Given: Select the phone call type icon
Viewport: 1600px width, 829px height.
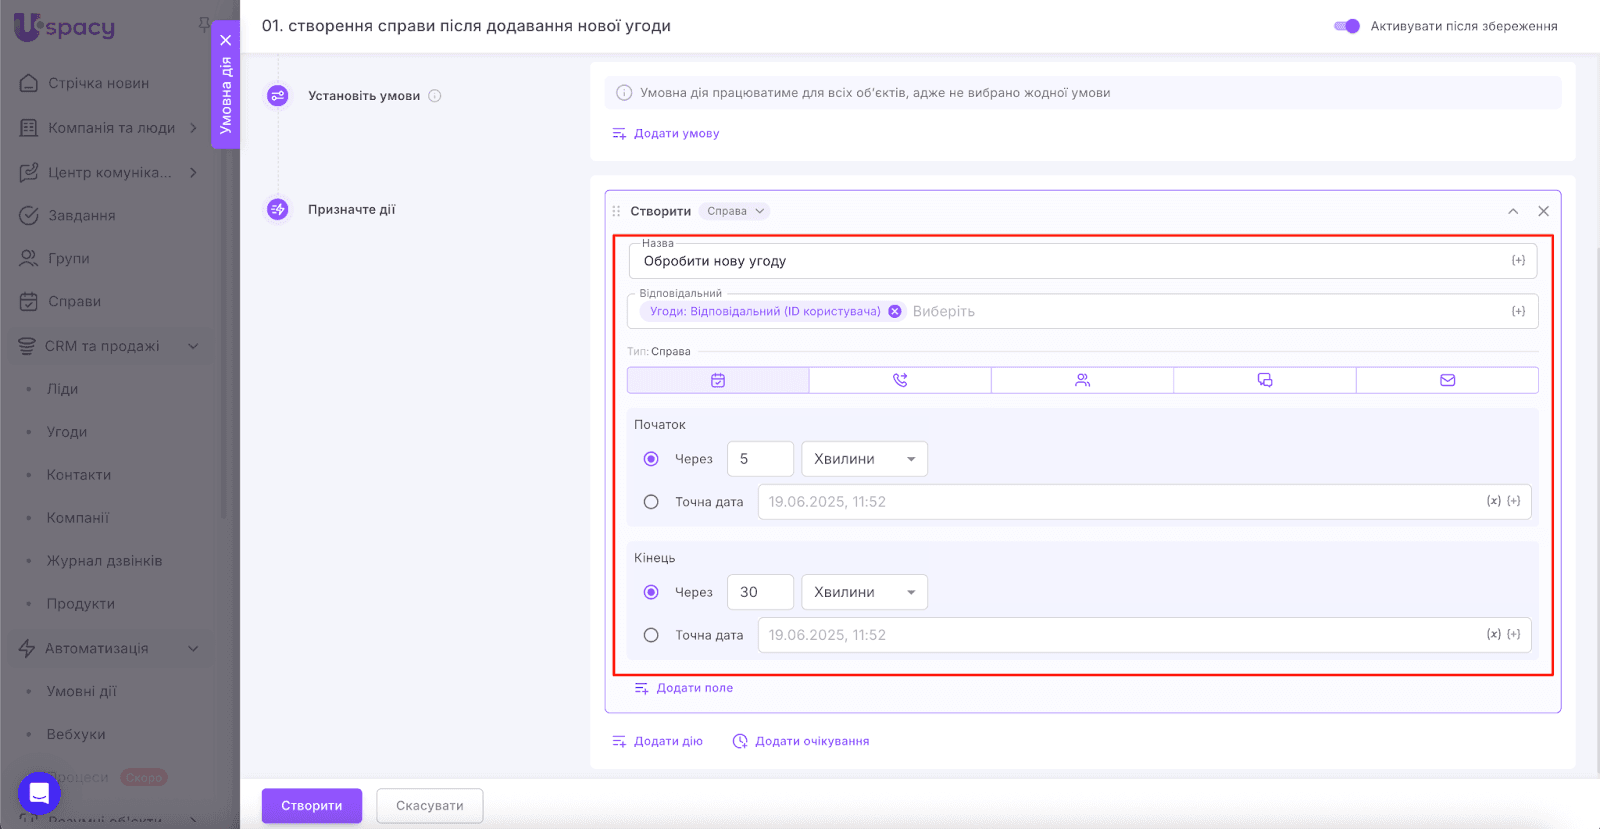Looking at the screenshot, I should (x=900, y=380).
